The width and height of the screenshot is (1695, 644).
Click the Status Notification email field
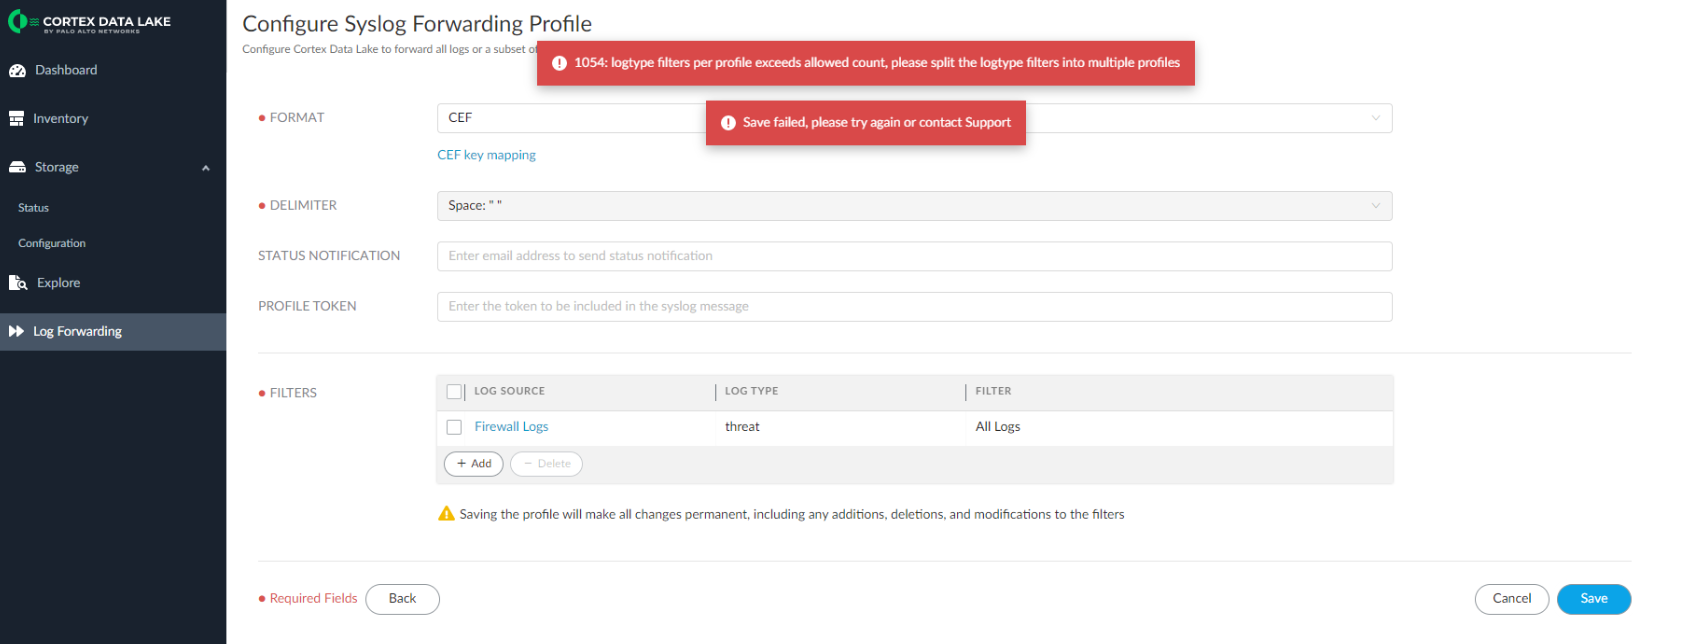point(914,256)
